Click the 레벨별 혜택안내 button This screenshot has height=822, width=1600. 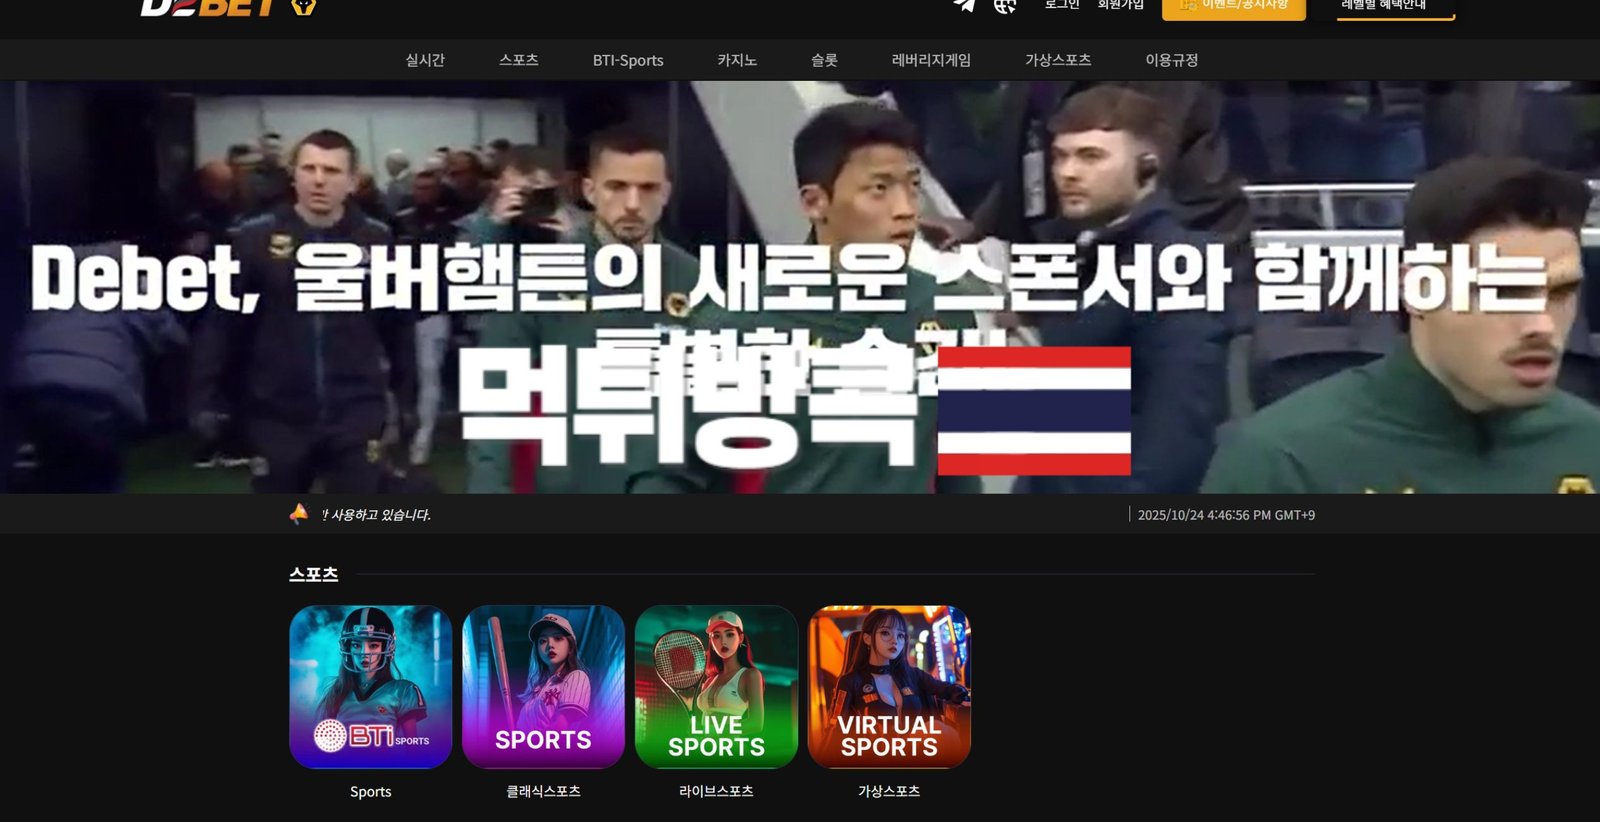1395,7
